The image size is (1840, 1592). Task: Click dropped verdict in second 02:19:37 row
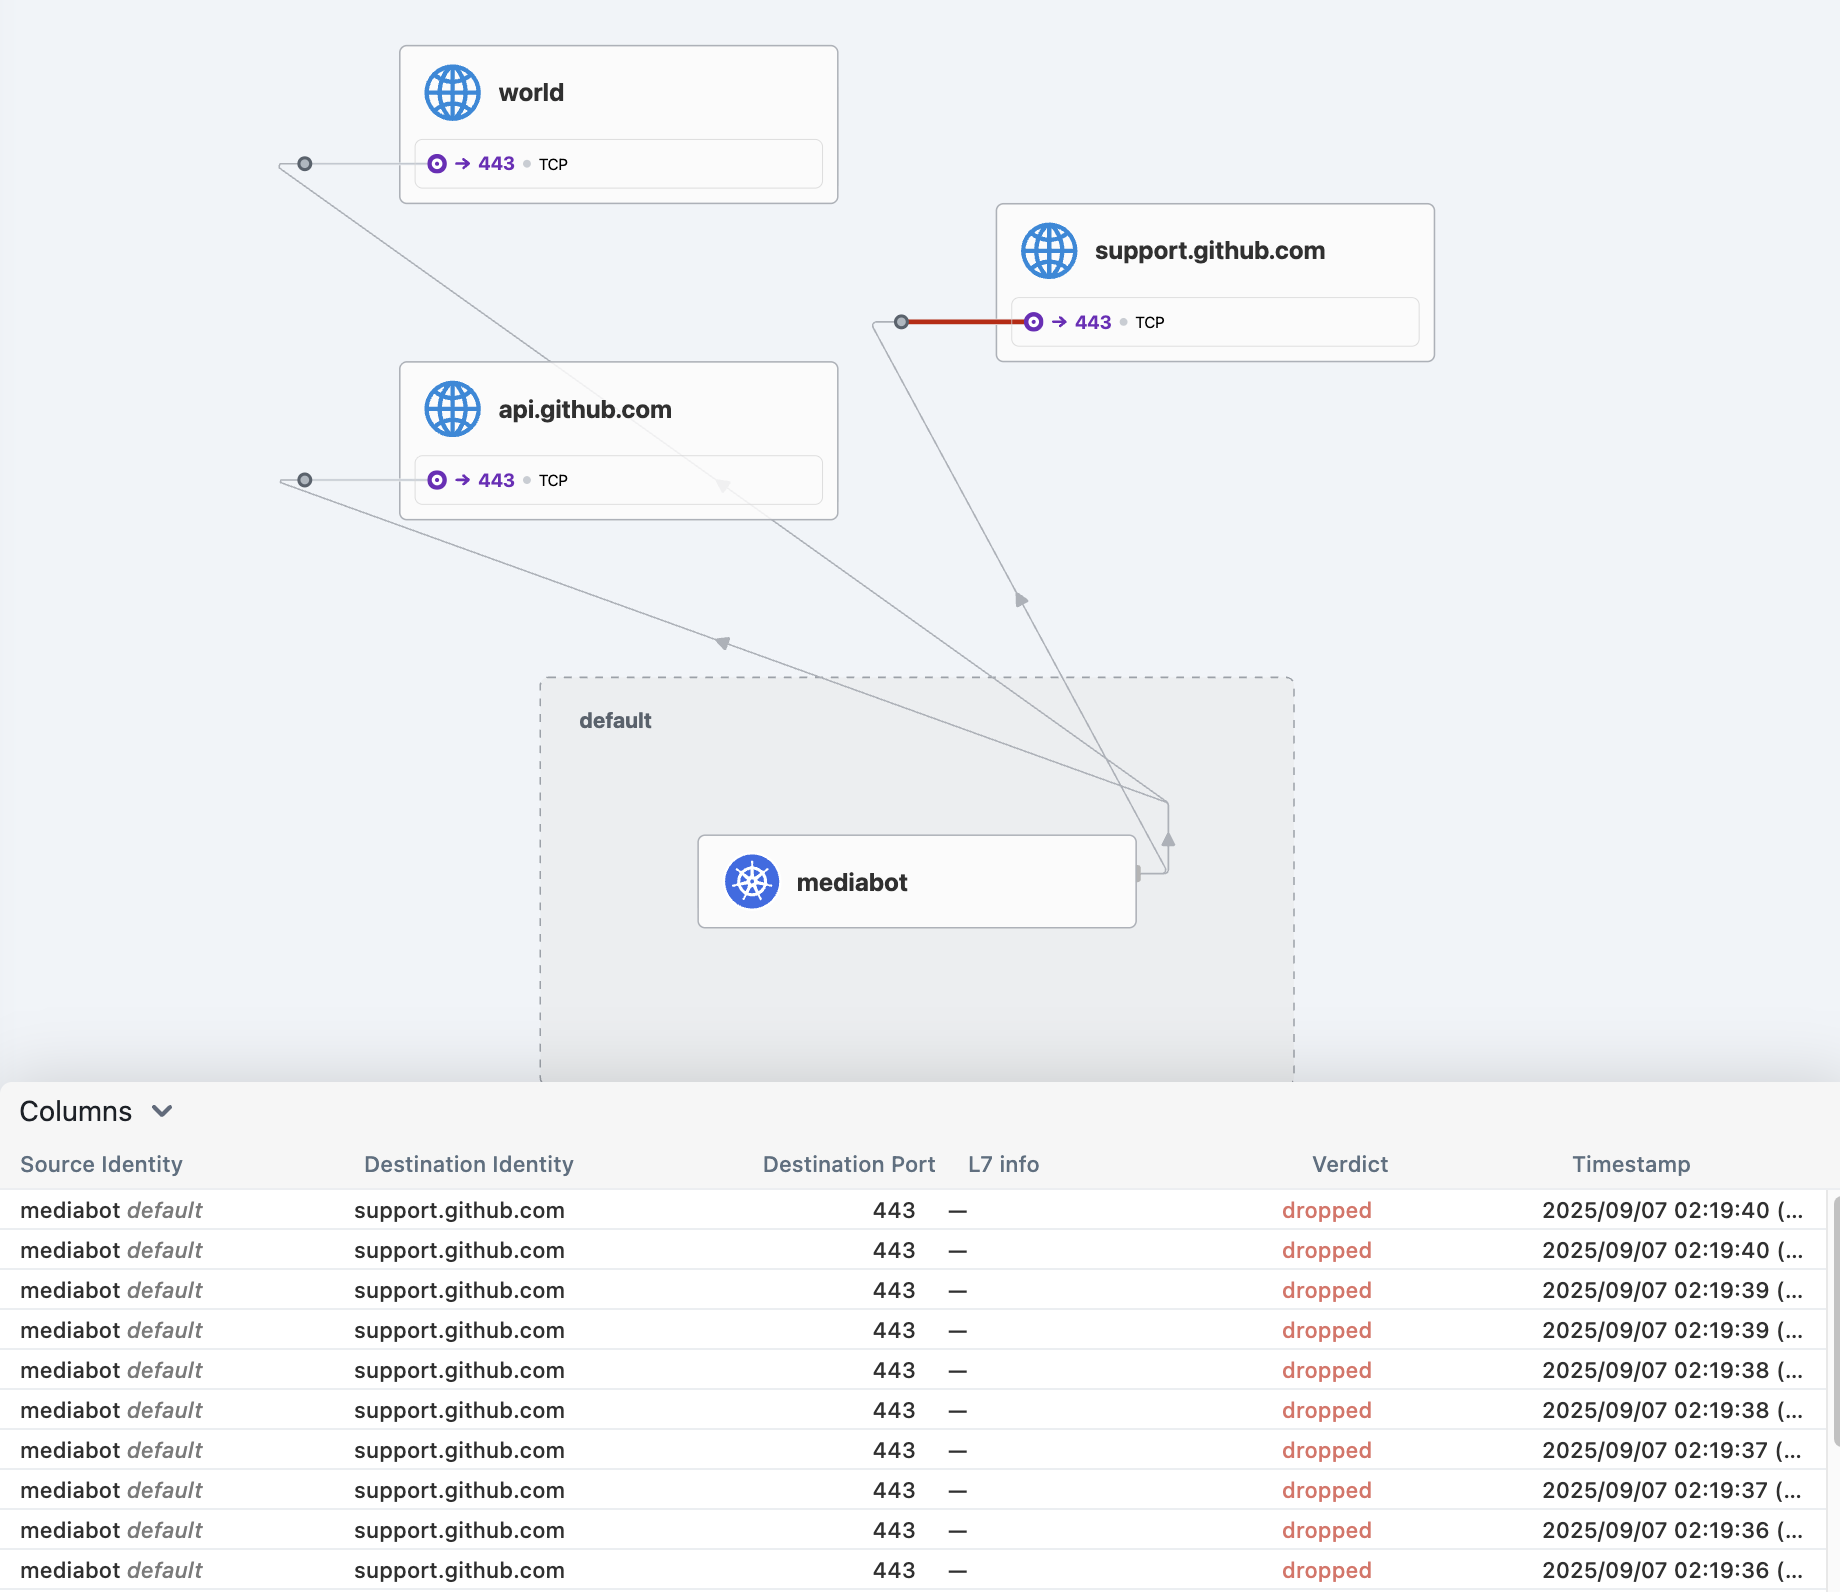coord(1327,1490)
